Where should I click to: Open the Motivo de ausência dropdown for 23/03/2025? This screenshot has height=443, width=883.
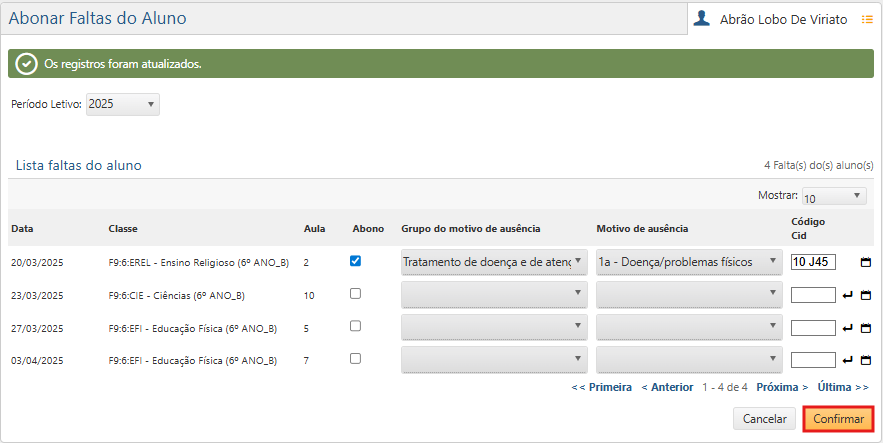pos(689,295)
